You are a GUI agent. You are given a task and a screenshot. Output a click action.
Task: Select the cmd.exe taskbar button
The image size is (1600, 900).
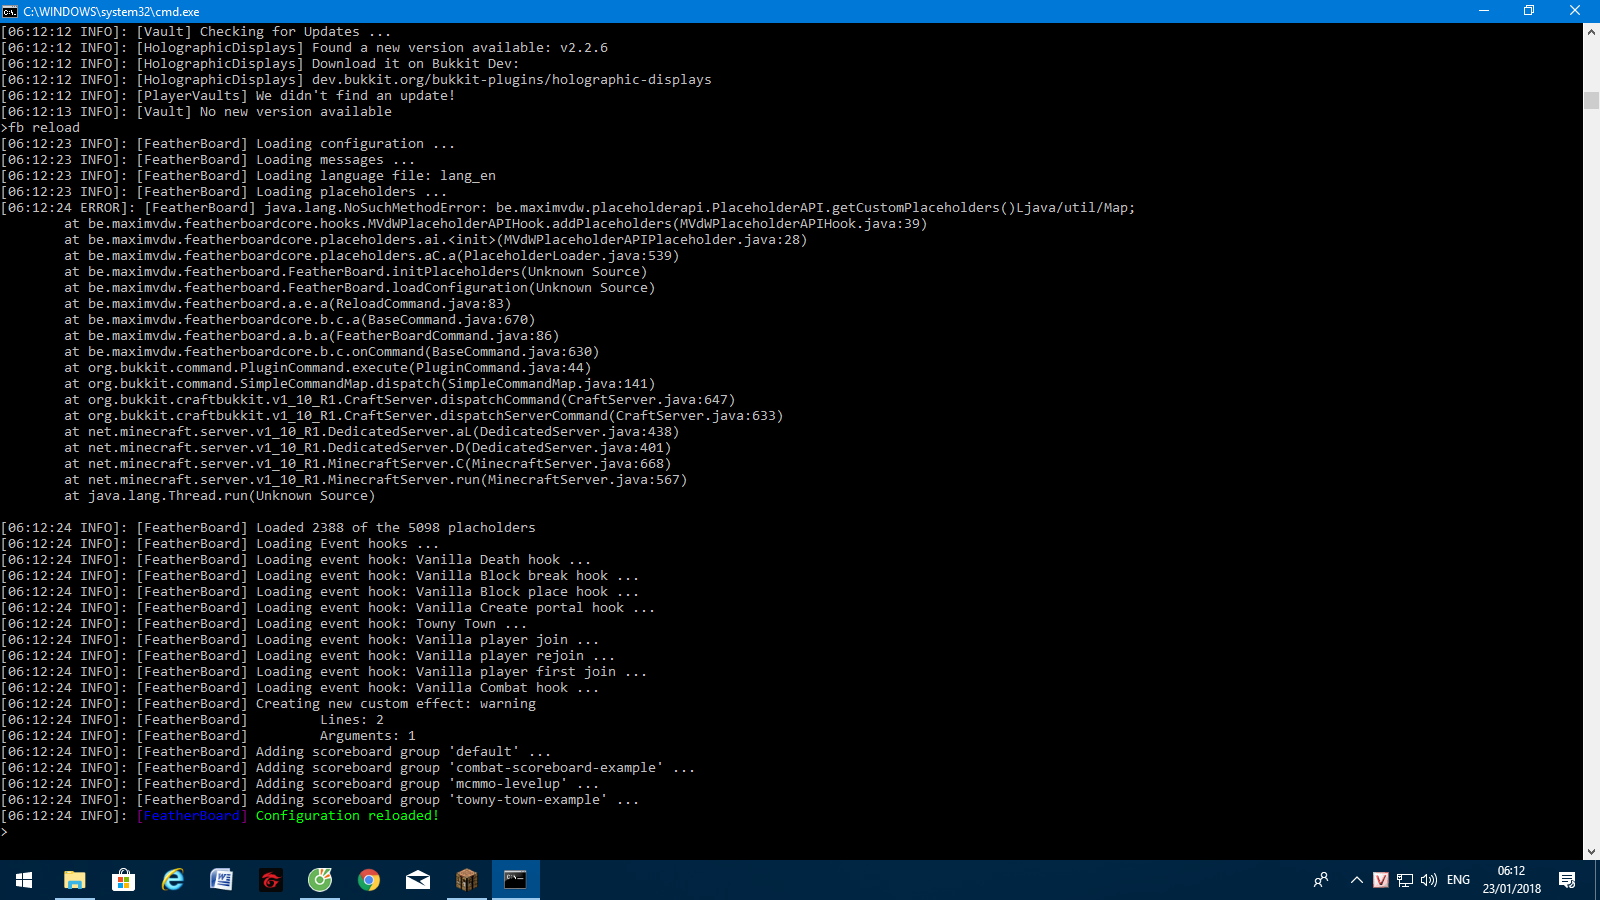(516, 880)
